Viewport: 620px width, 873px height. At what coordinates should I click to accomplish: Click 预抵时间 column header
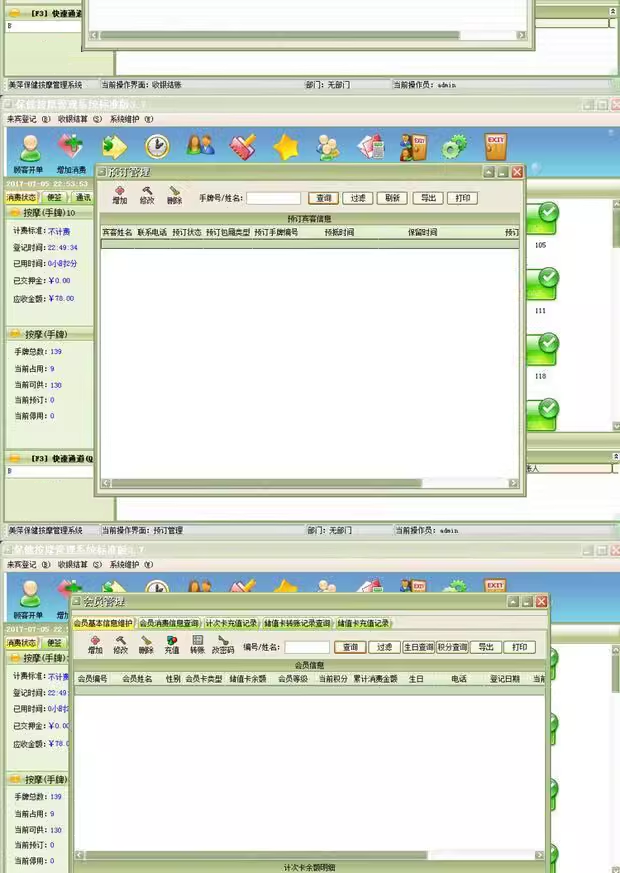(339, 232)
